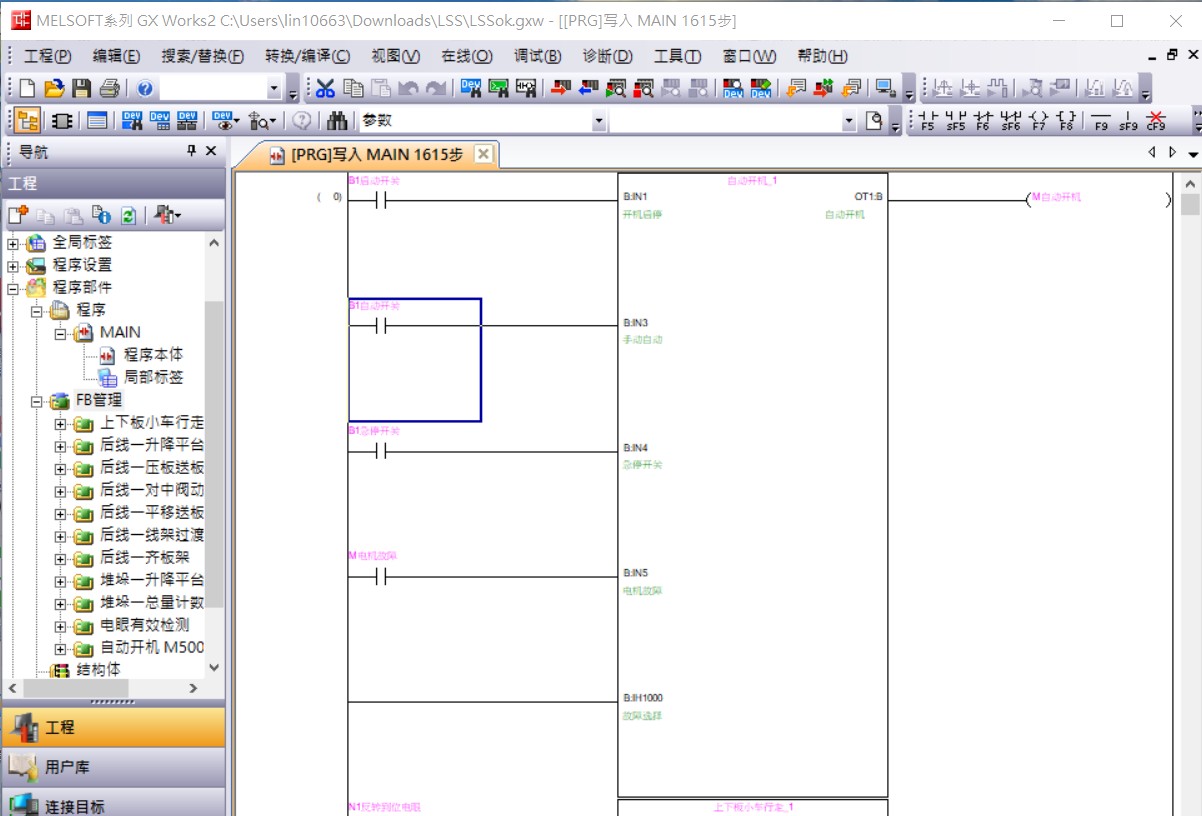Click the Print icon in toolbar
The width and height of the screenshot is (1202, 816).
pyautogui.click(x=109, y=88)
